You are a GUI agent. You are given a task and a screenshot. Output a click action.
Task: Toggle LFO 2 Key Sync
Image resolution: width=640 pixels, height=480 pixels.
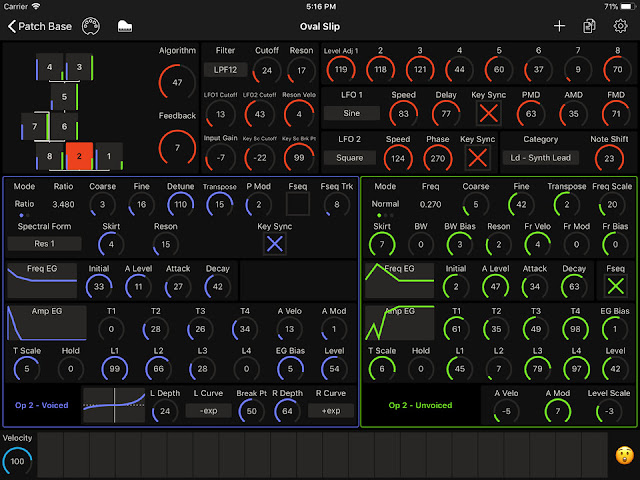click(477, 158)
